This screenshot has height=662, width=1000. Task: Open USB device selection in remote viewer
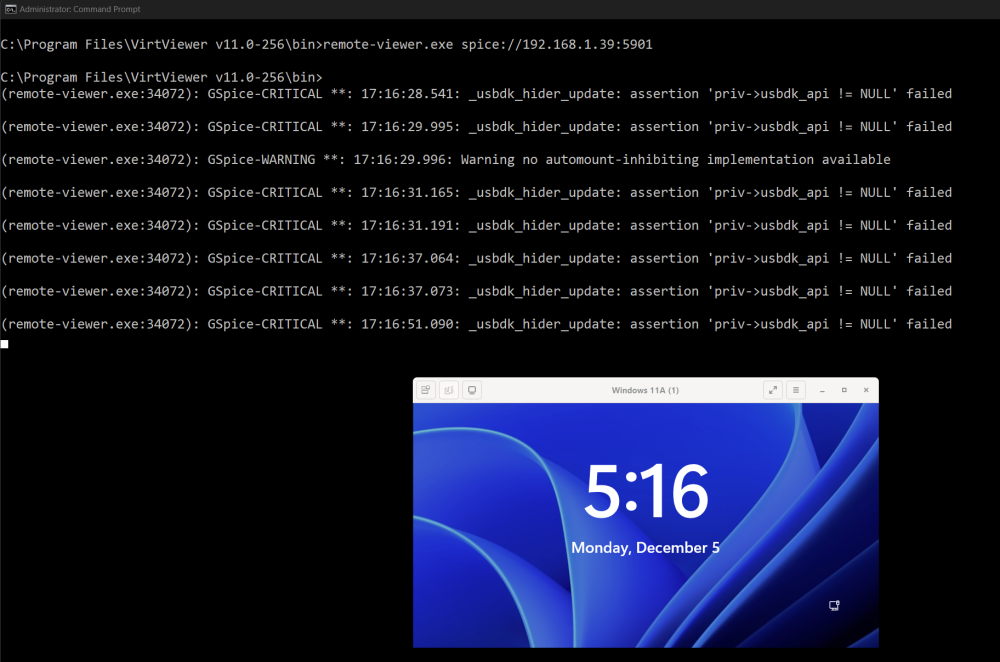[x=449, y=390]
